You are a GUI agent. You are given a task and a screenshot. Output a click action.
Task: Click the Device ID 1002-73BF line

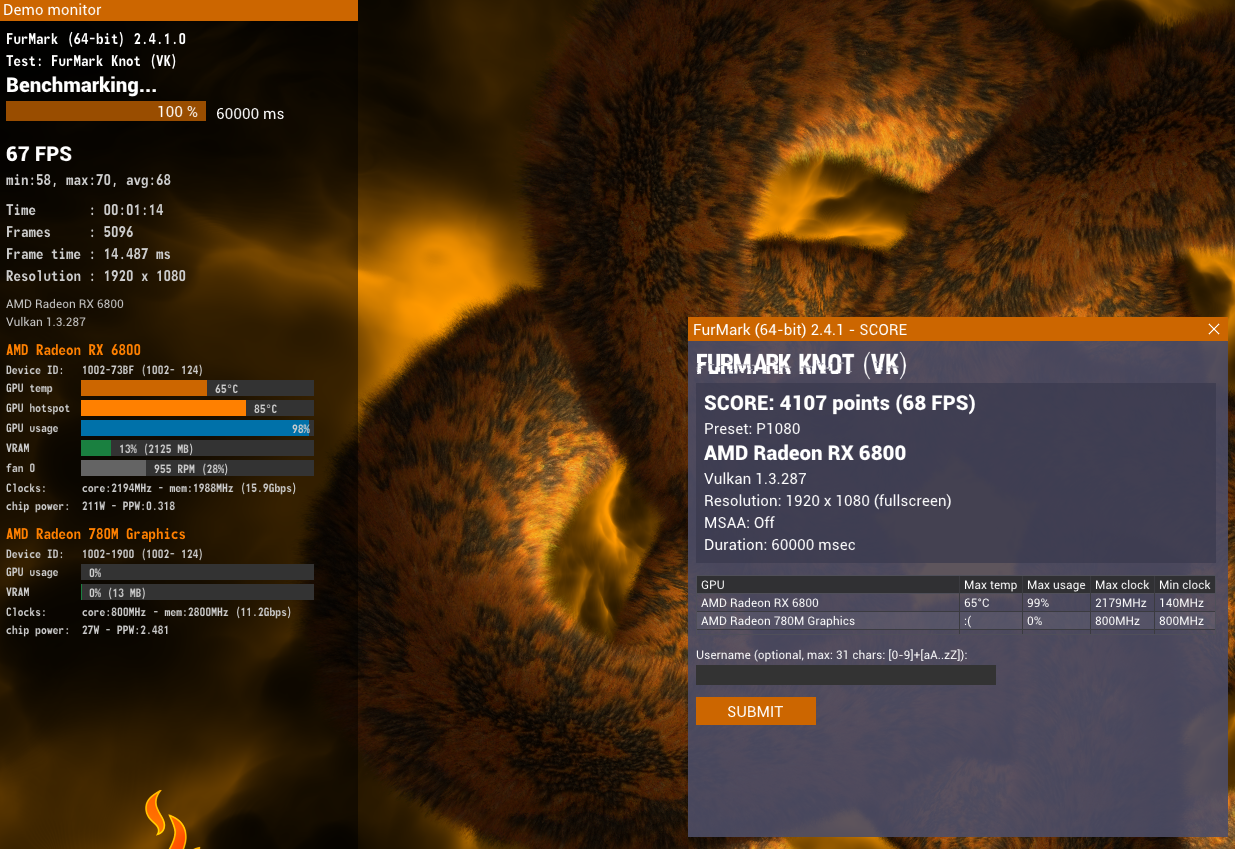104,370
